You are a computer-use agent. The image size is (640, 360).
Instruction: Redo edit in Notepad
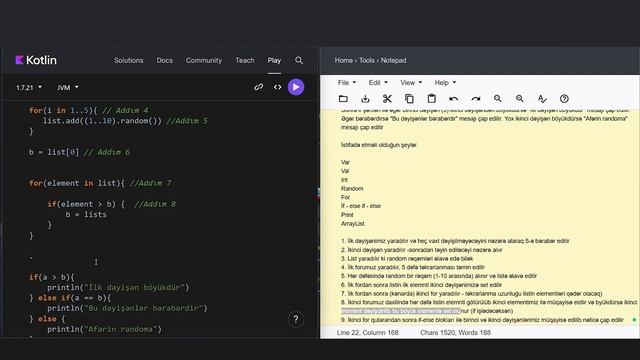476,98
